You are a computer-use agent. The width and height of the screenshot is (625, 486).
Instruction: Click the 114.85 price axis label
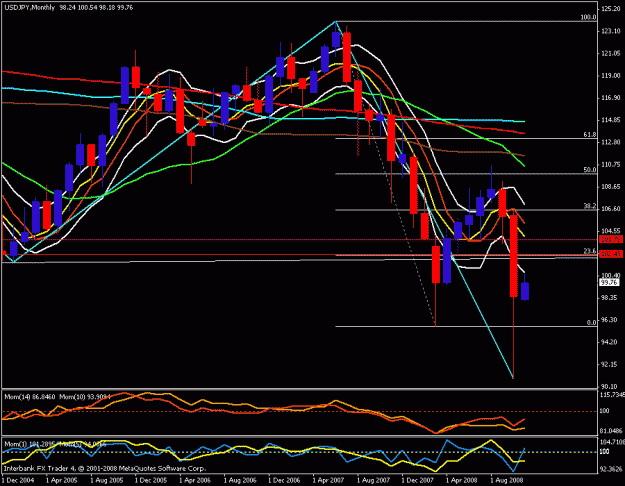click(611, 120)
